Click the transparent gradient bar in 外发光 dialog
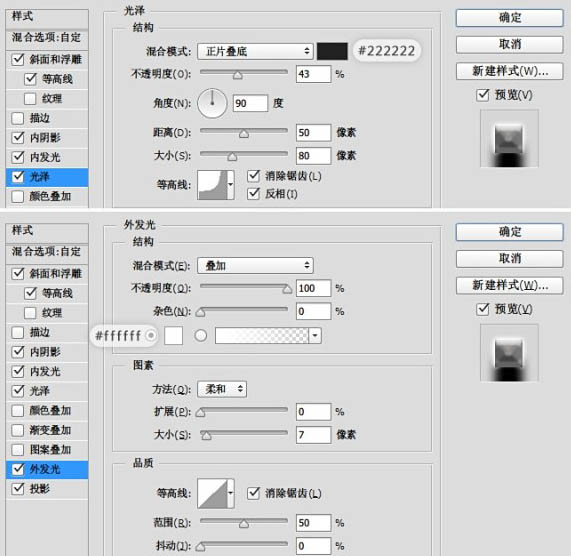The width and height of the screenshot is (571, 556). tap(262, 335)
